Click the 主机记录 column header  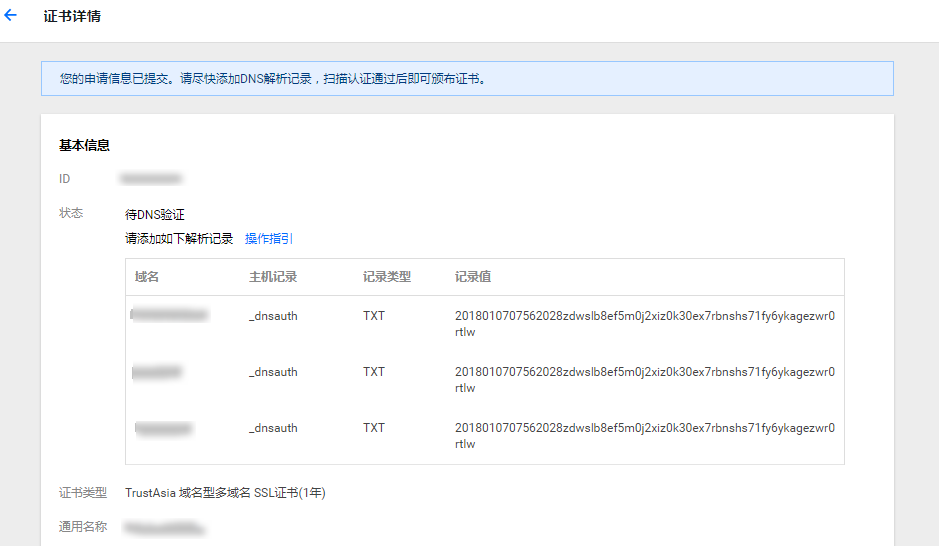(273, 277)
